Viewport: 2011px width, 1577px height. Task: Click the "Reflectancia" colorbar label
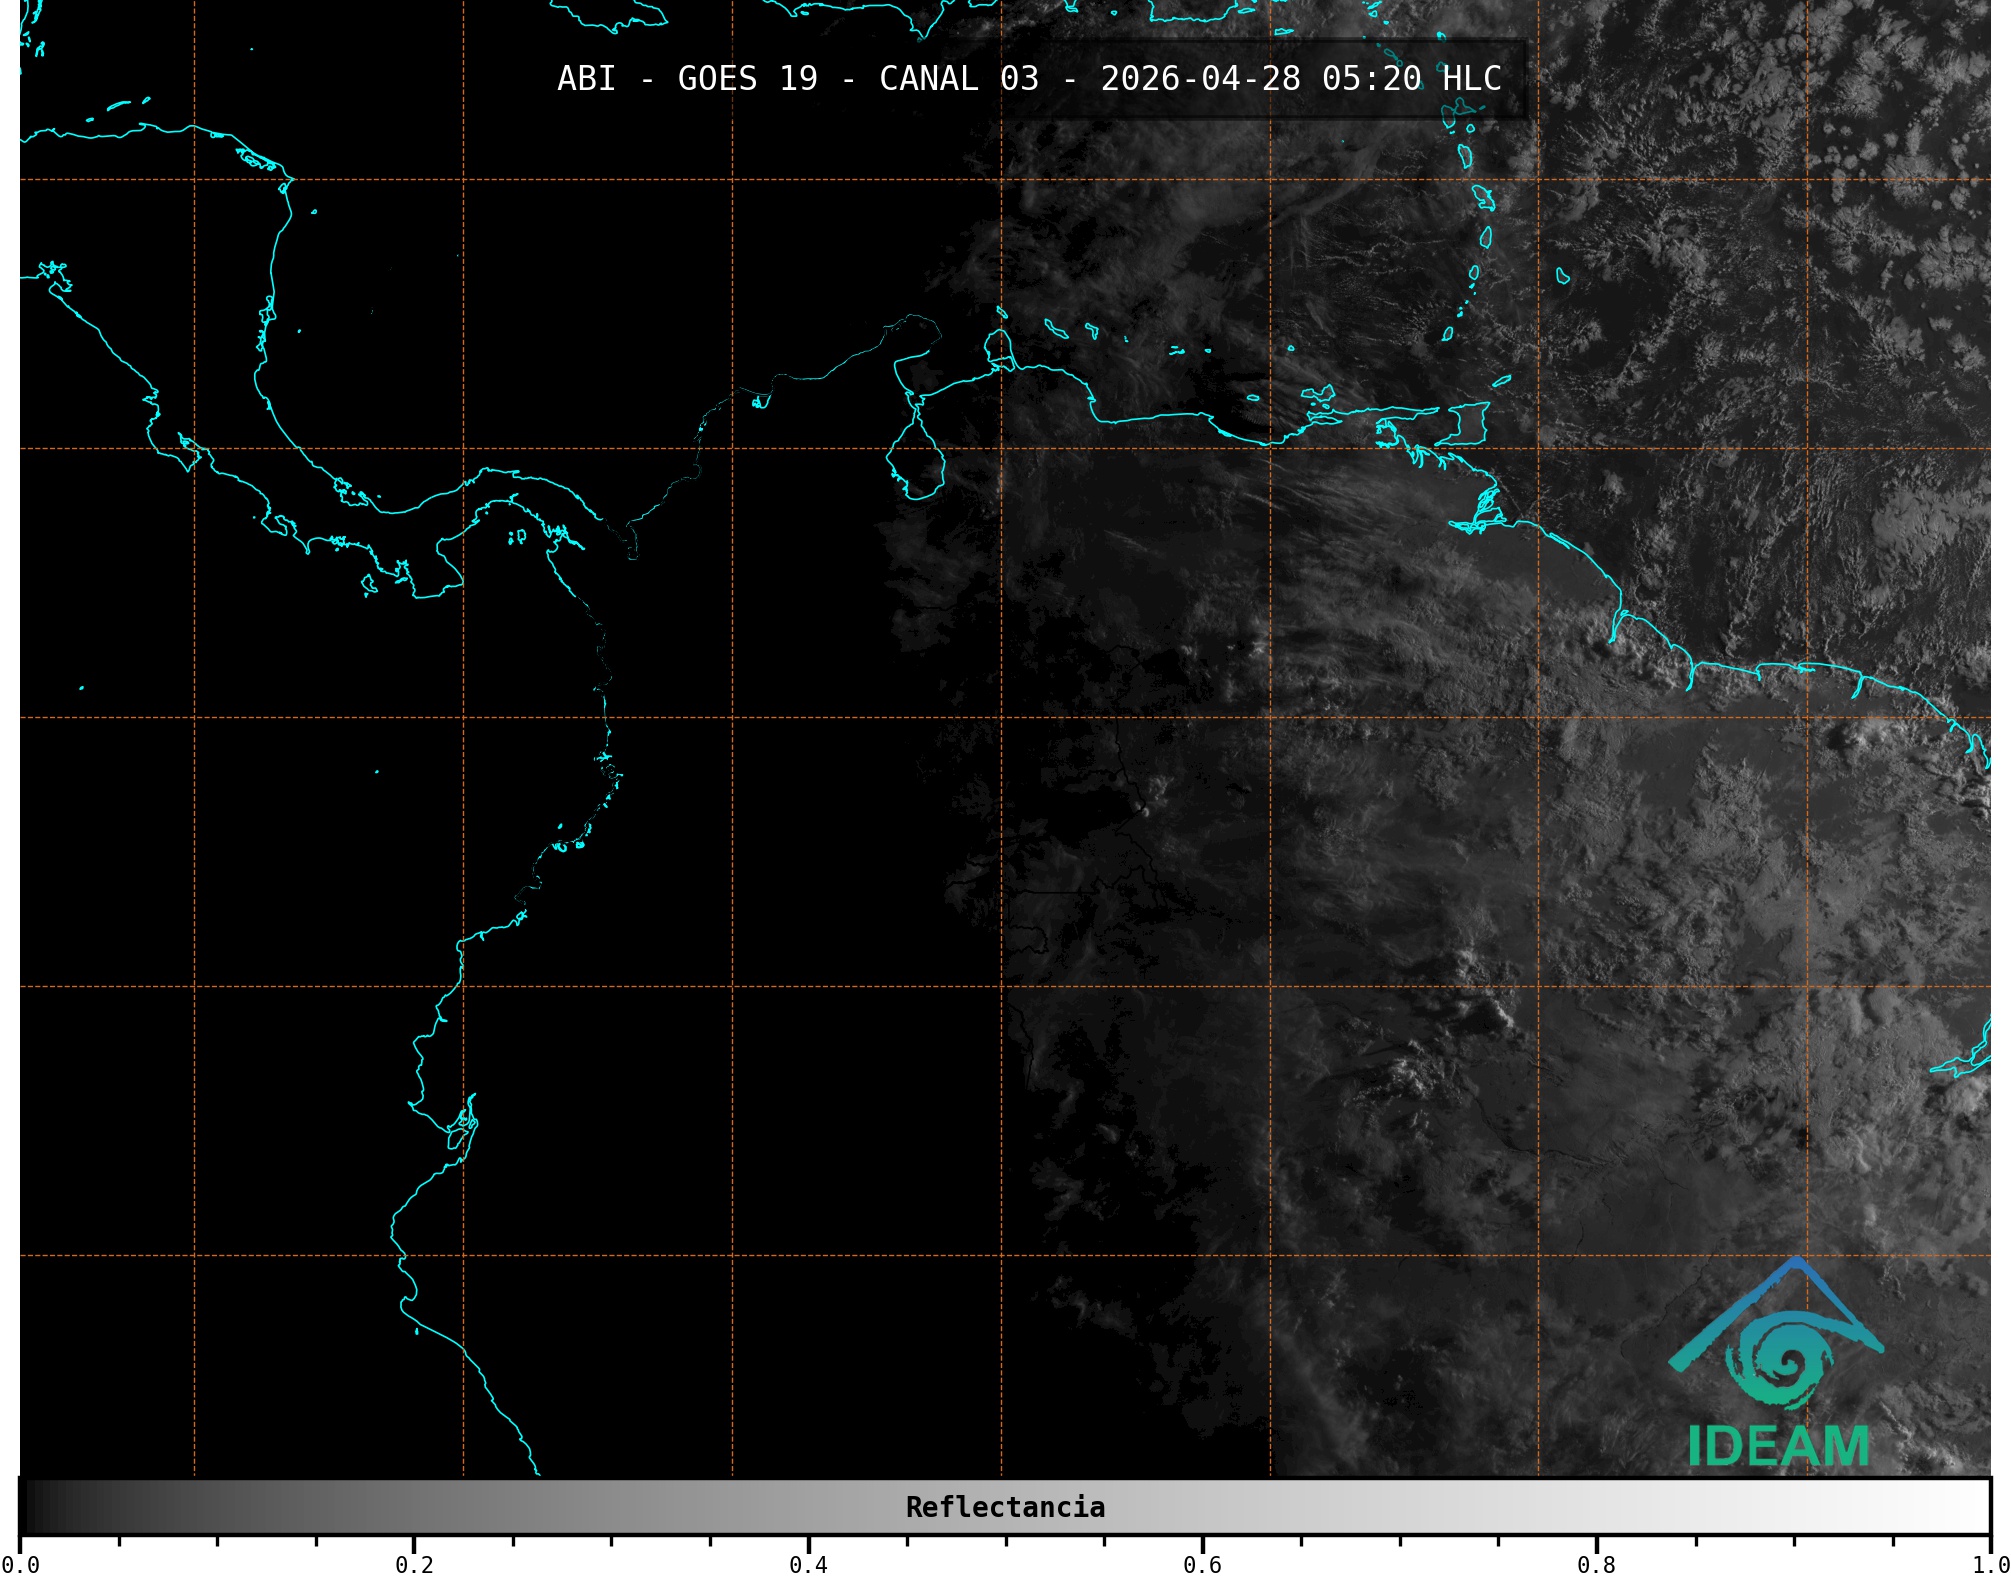pyautogui.click(x=1005, y=1507)
